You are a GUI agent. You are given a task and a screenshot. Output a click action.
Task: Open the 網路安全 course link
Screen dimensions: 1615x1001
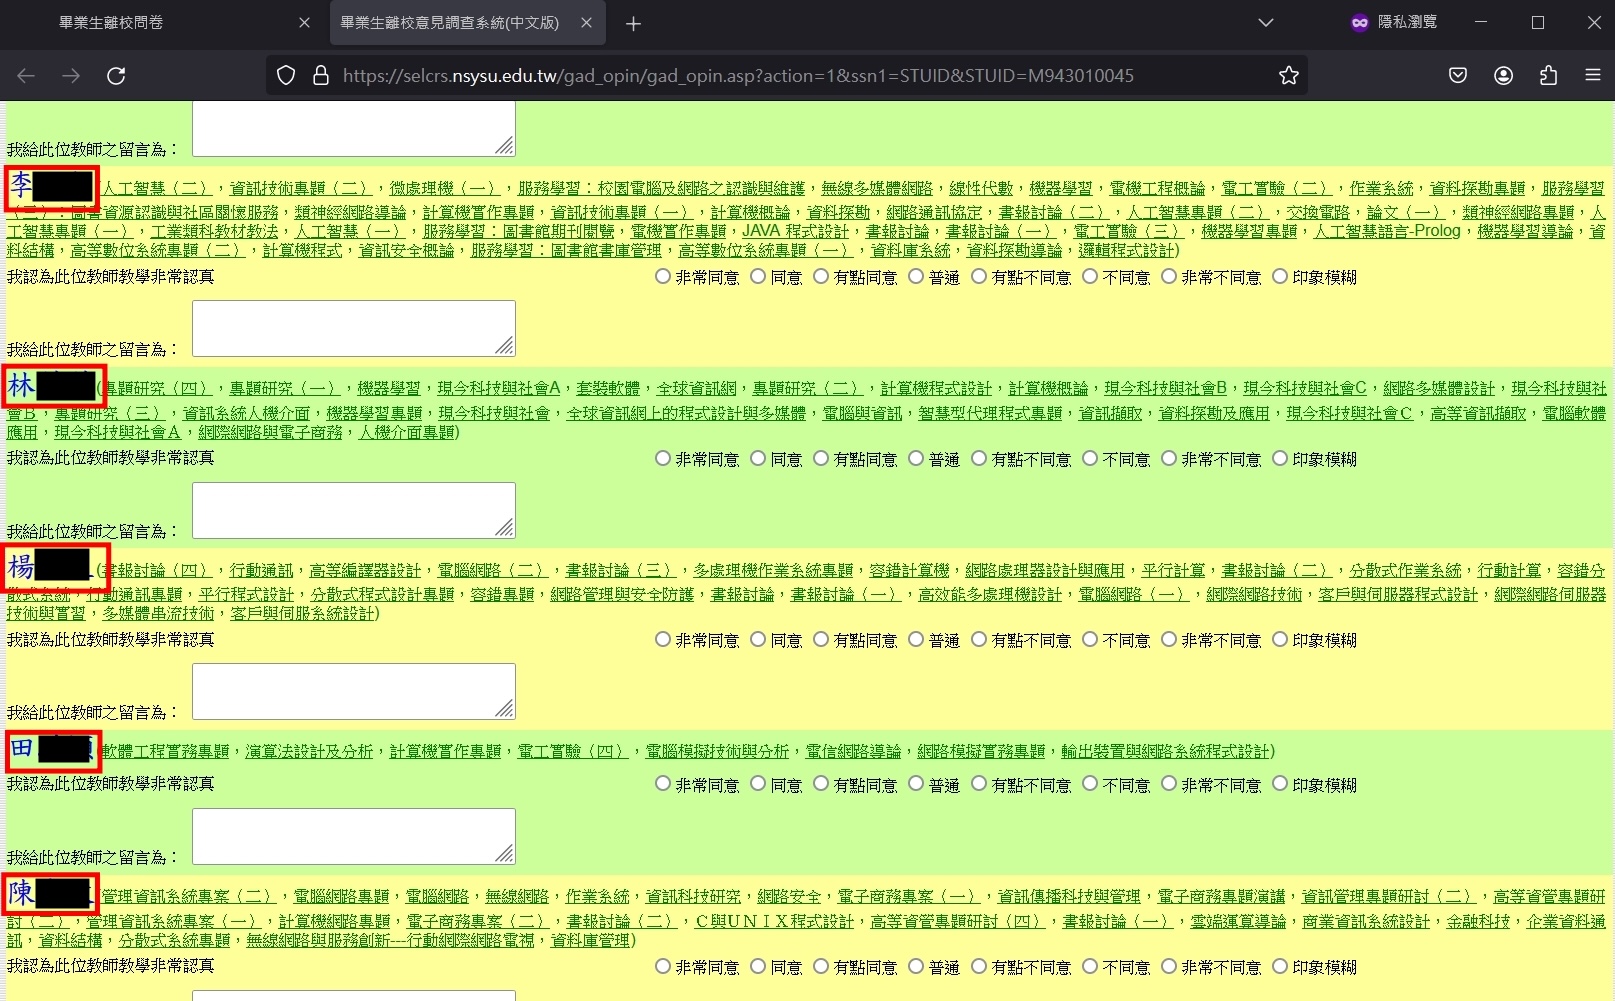pos(789,896)
